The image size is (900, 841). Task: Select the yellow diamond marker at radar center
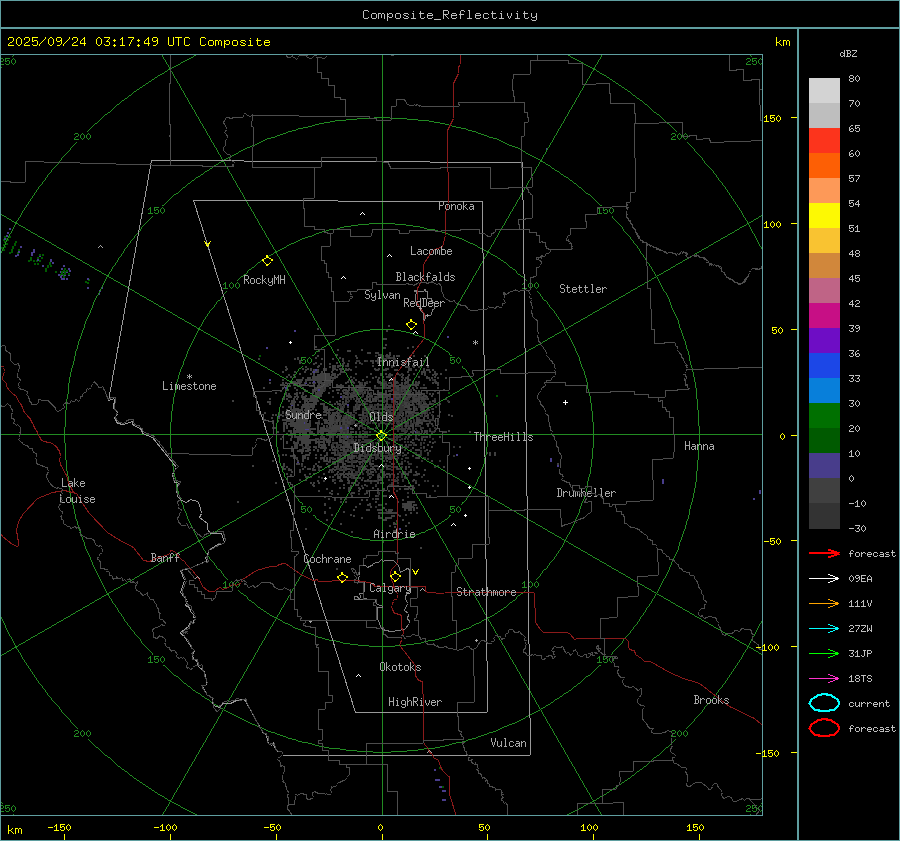(x=381, y=435)
